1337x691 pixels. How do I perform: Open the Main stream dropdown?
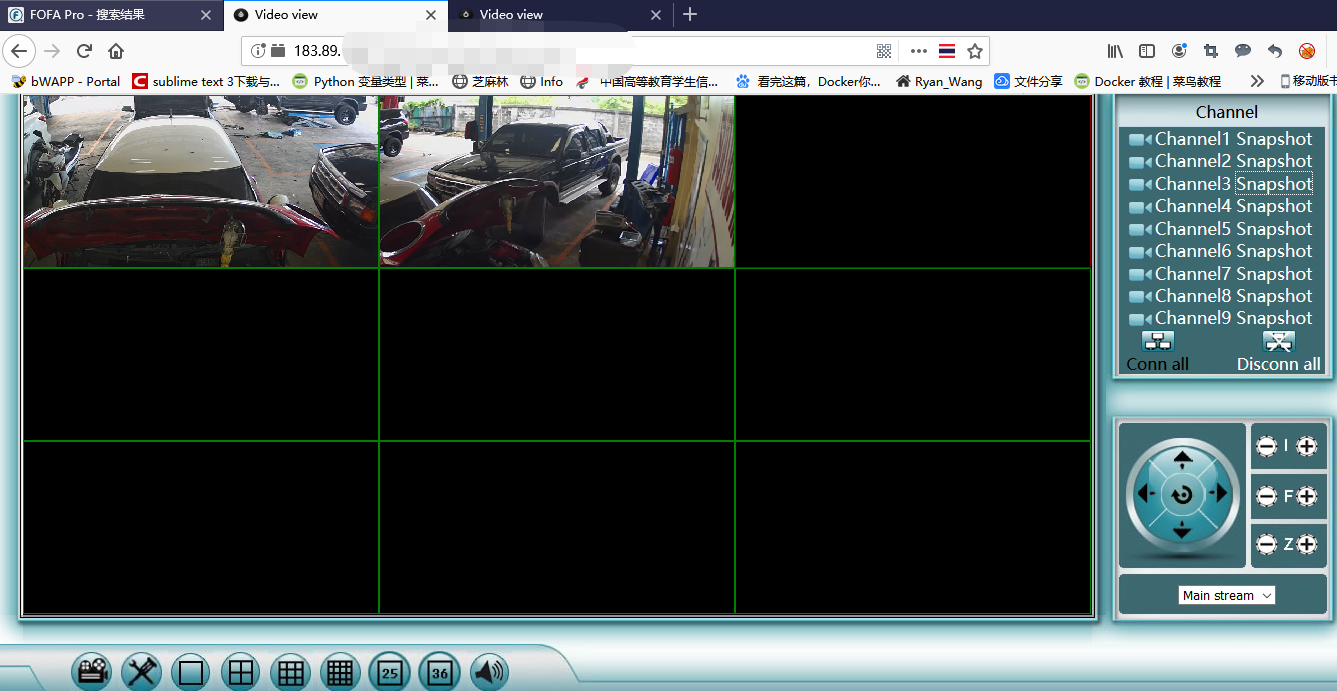[x=1226, y=595]
